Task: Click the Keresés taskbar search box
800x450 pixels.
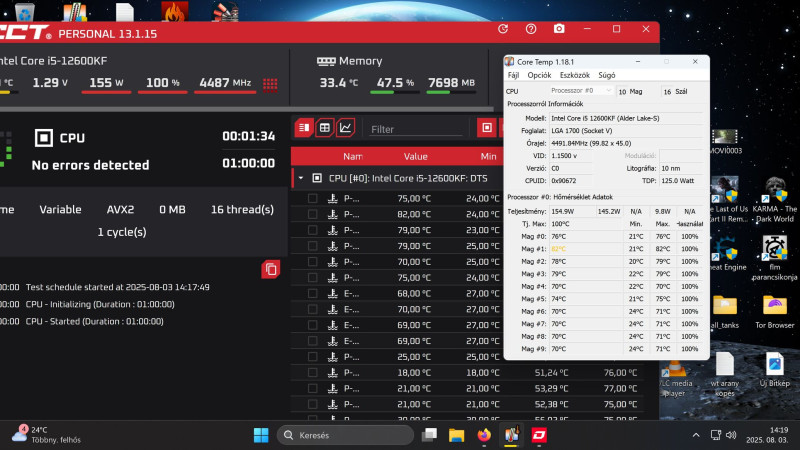Action: pyautogui.click(x=345, y=435)
